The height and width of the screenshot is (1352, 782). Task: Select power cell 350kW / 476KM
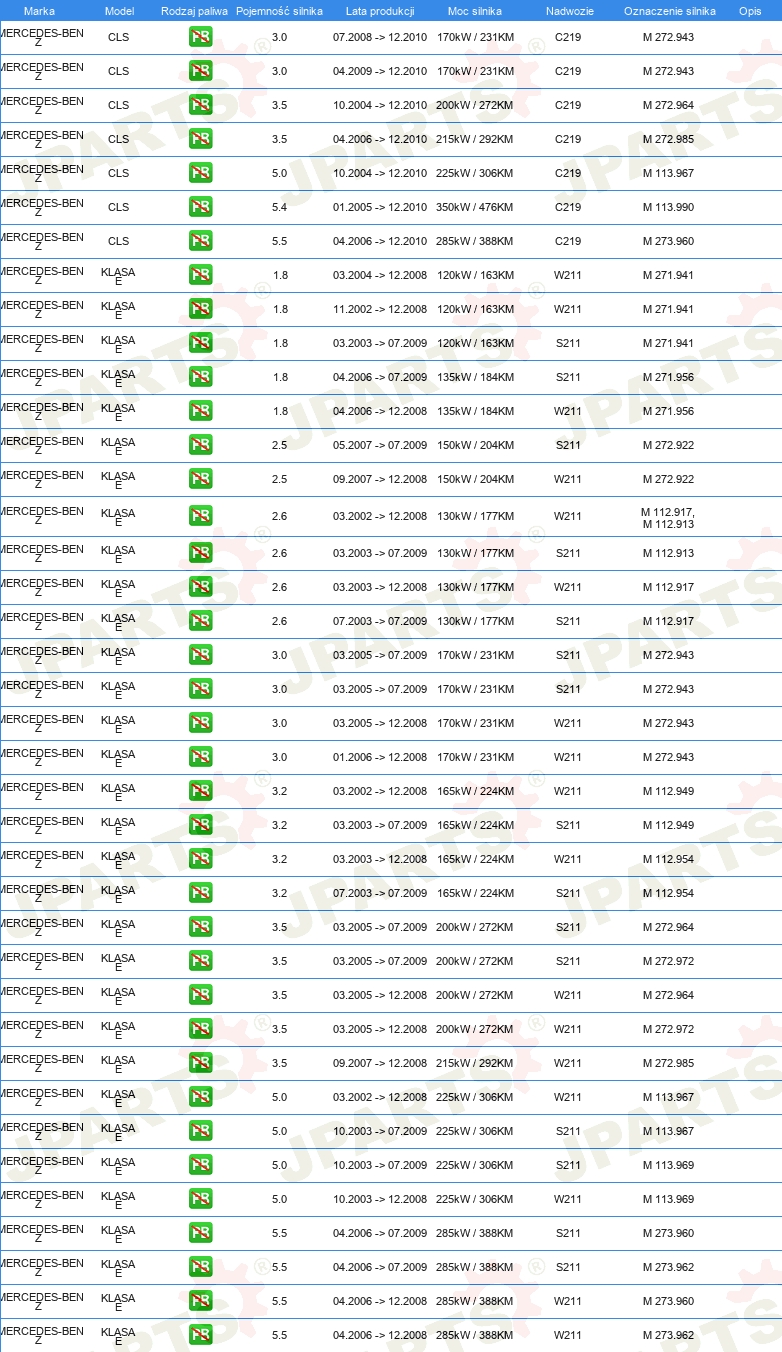(475, 207)
